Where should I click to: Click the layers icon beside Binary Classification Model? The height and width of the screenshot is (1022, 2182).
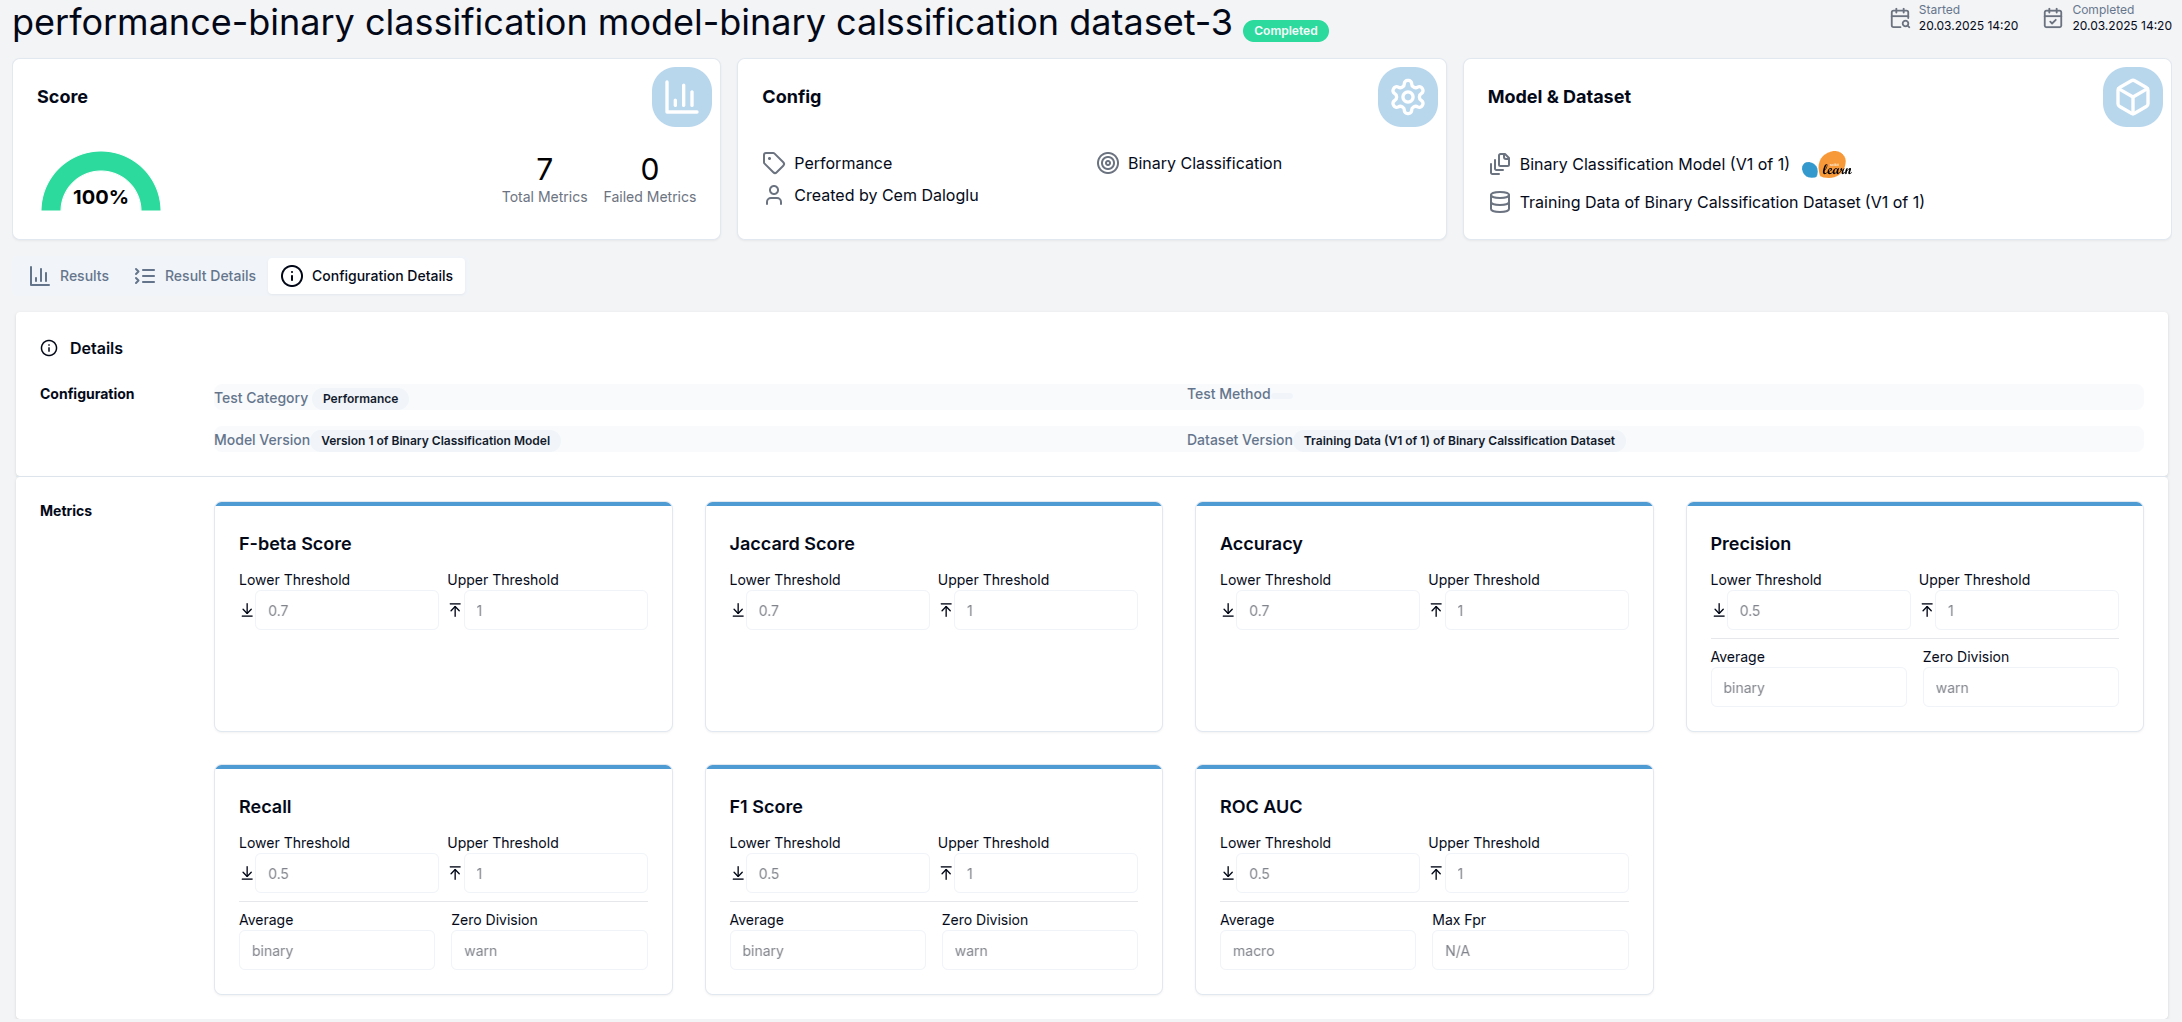[1499, 164]
